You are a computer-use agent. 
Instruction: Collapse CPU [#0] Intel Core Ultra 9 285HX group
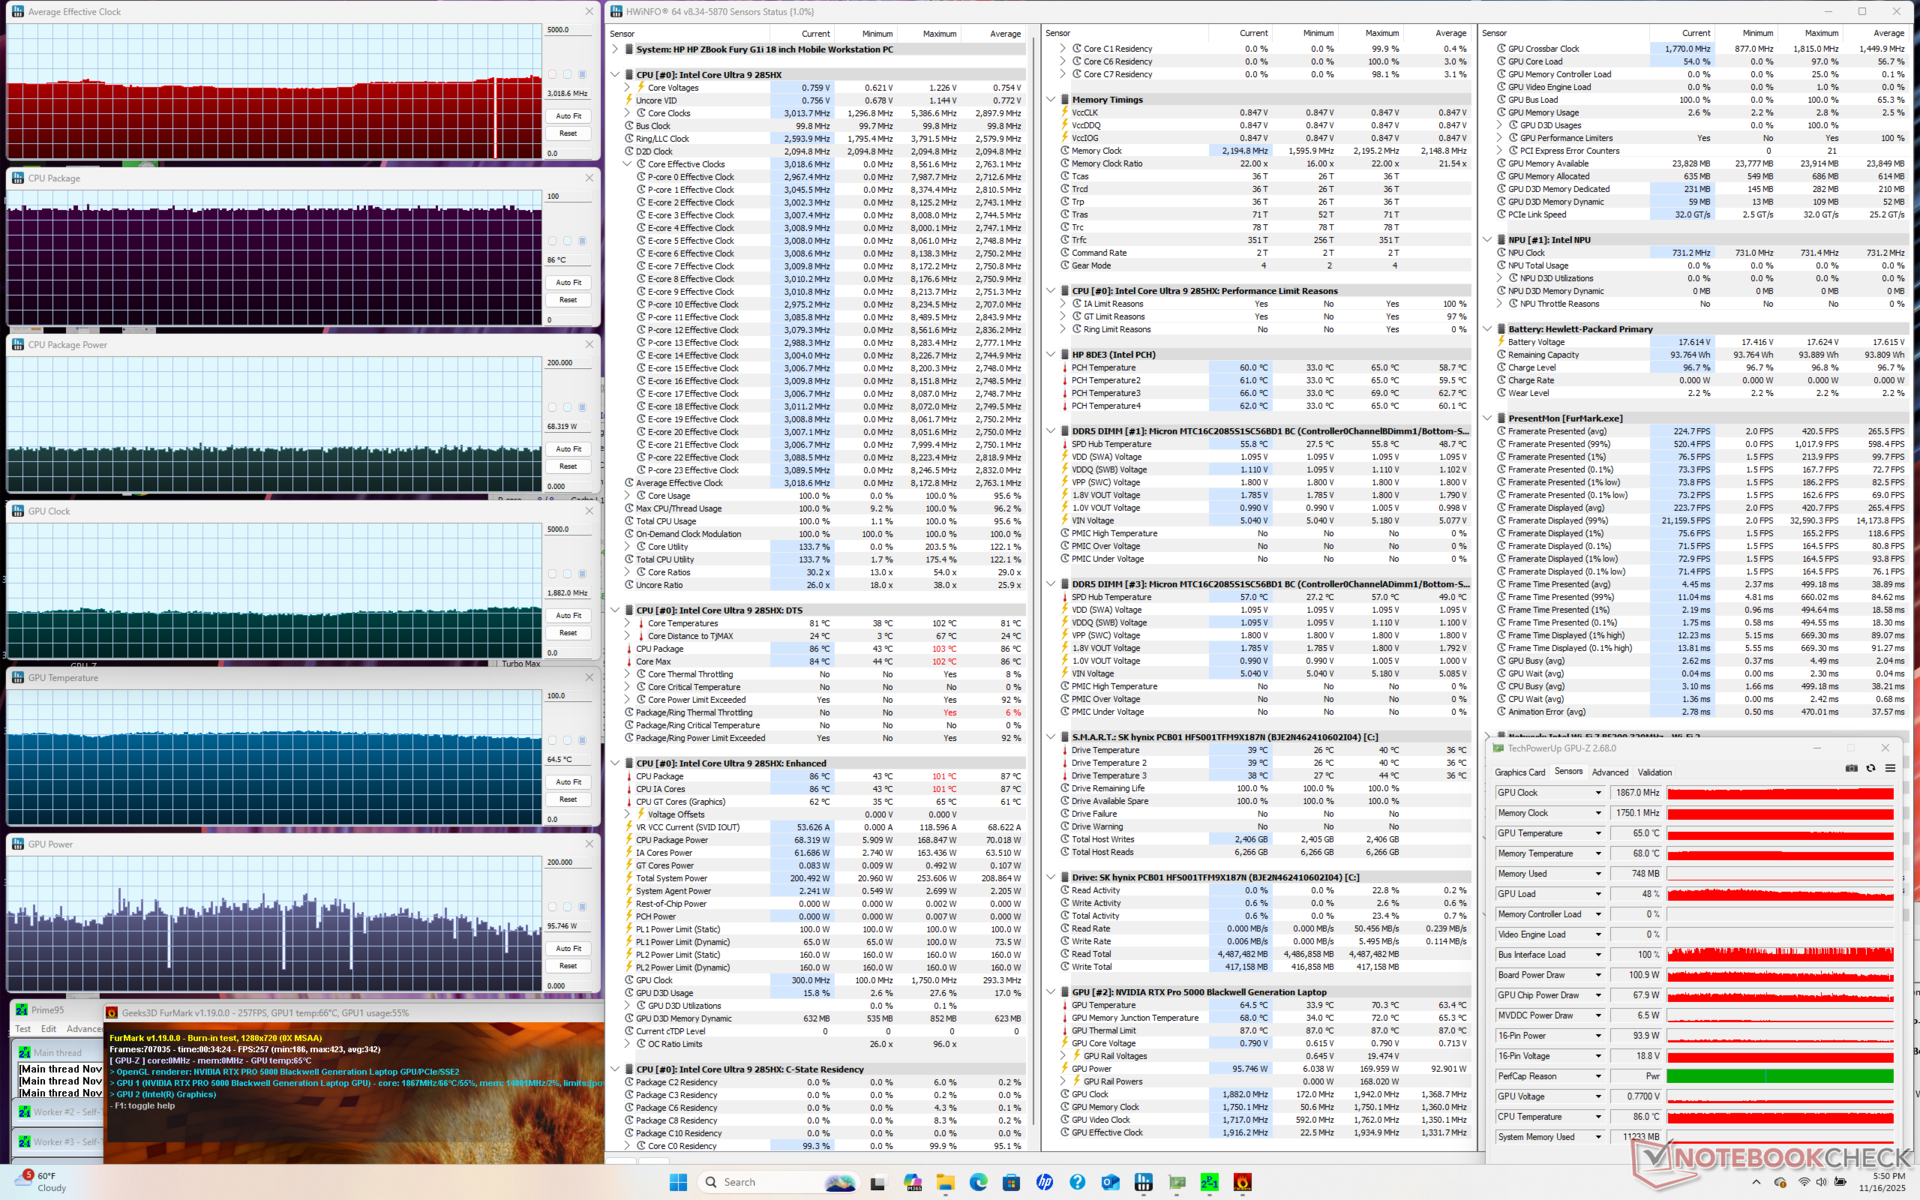coord(615,75)
